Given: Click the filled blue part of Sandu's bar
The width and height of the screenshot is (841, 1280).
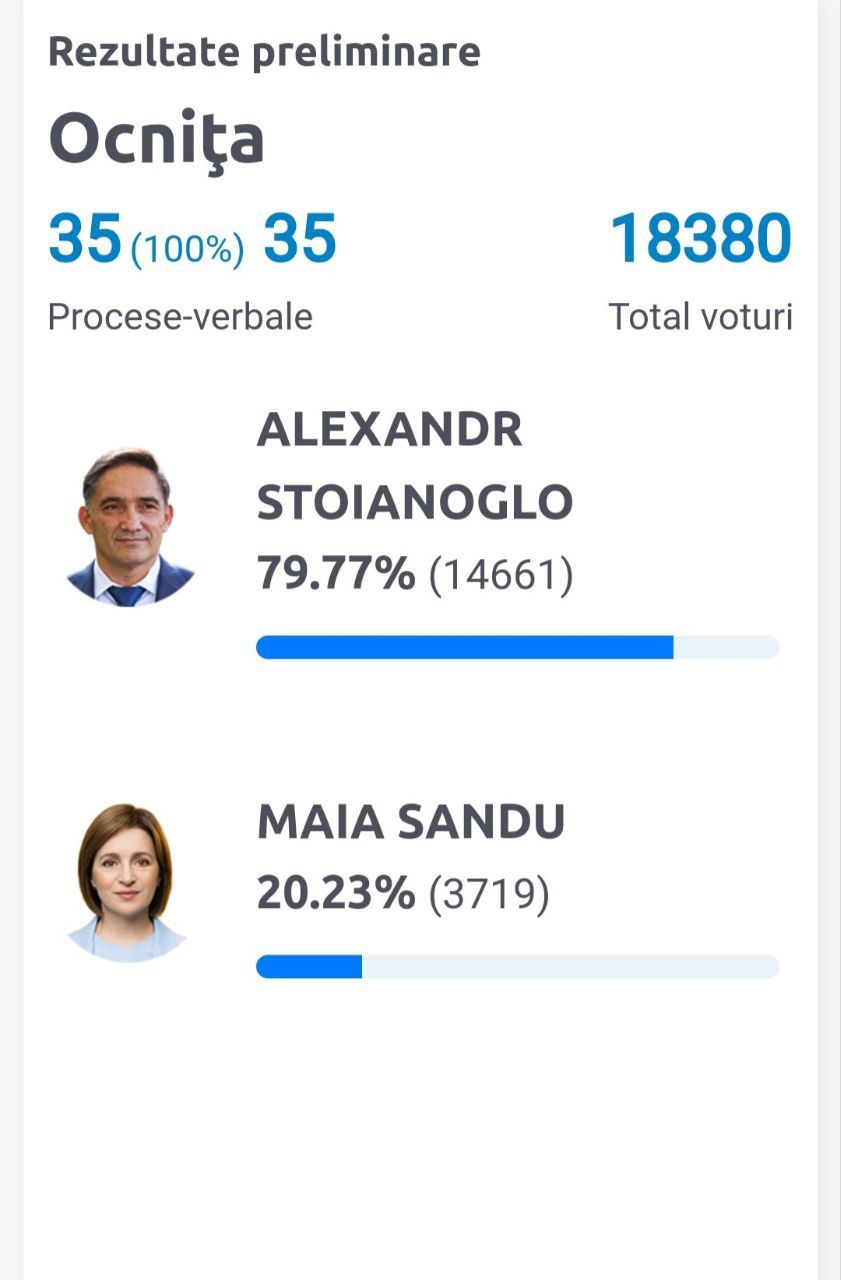Looking at the screenshot, I should click(309, 966).
